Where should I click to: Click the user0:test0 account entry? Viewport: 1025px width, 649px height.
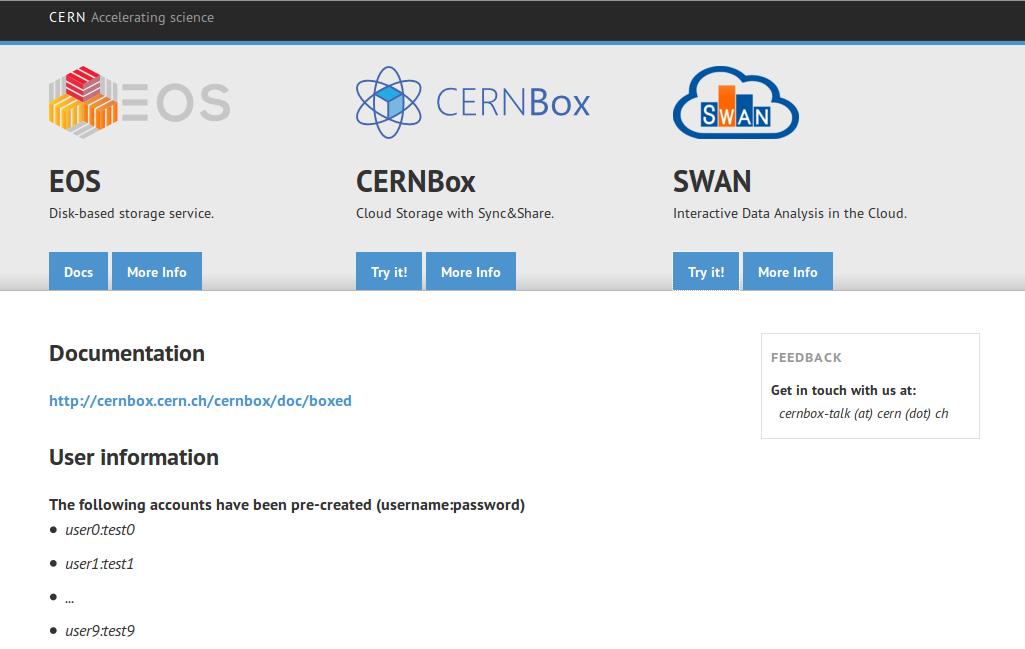click(100, 530)
